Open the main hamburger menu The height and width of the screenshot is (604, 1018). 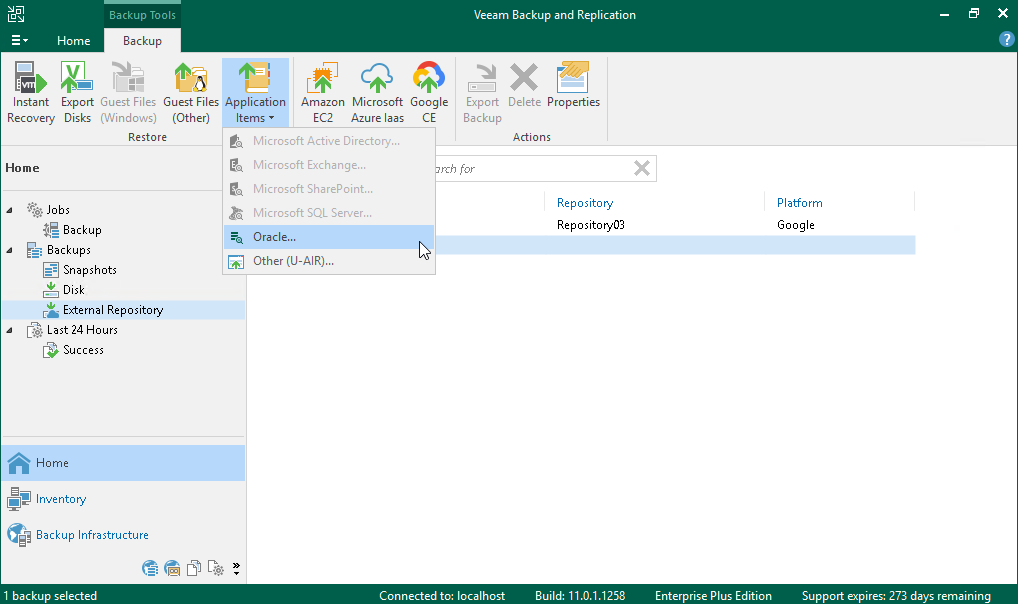coord(19,40)
